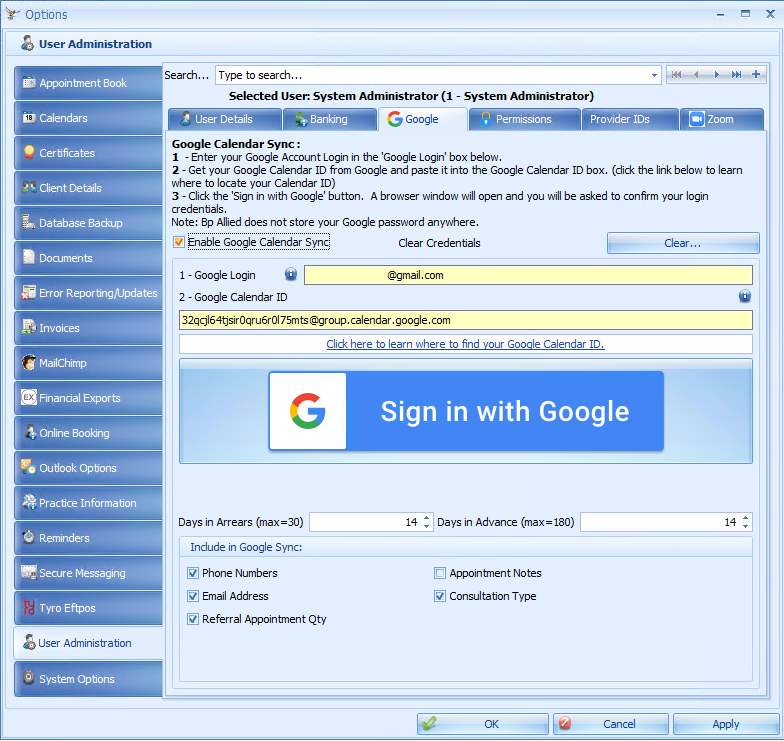This screenshot has width=784, height=741.
Task: Select Practice Information item
Action: coord(88,503)
